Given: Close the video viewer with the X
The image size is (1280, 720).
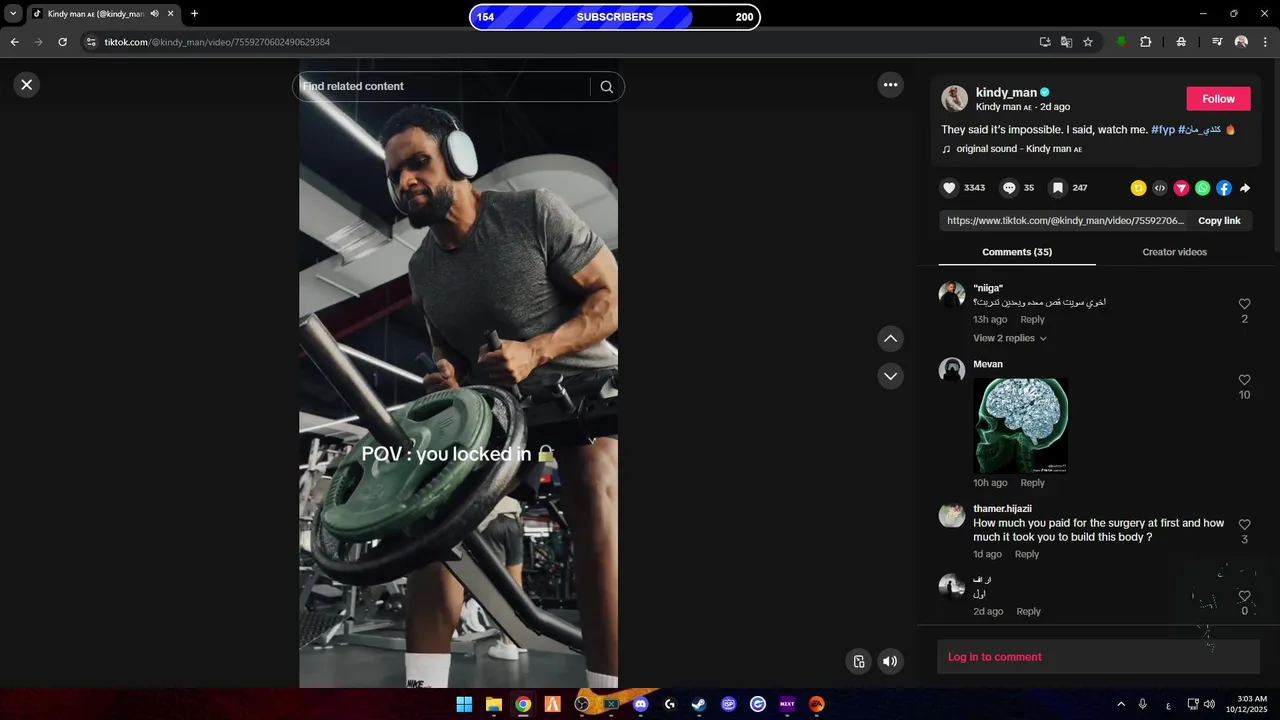Looking at the screenshot, I should point(27,85).
